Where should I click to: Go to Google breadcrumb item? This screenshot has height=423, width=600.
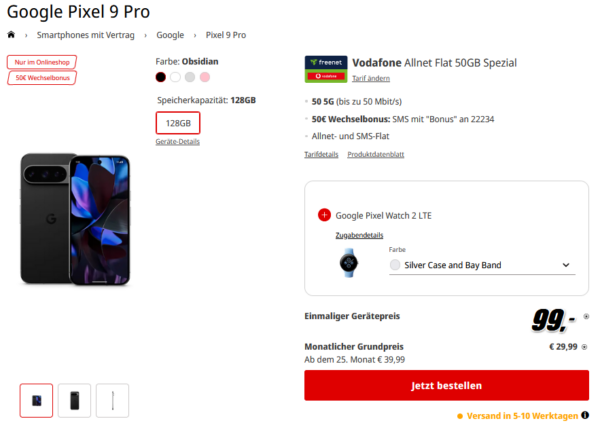[x=170, y=35]
